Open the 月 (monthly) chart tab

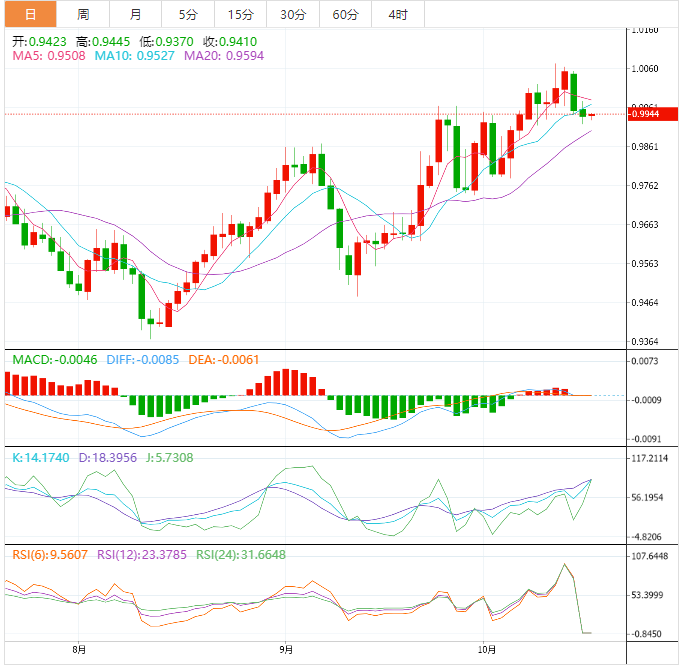pyautogui.click(x=135, y=14)
